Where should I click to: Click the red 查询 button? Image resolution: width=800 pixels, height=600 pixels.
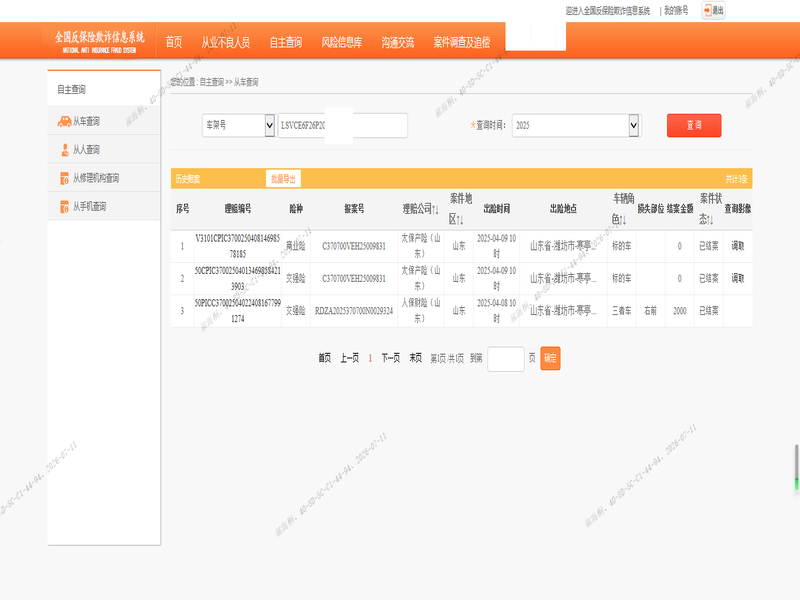tap(694, 125)
